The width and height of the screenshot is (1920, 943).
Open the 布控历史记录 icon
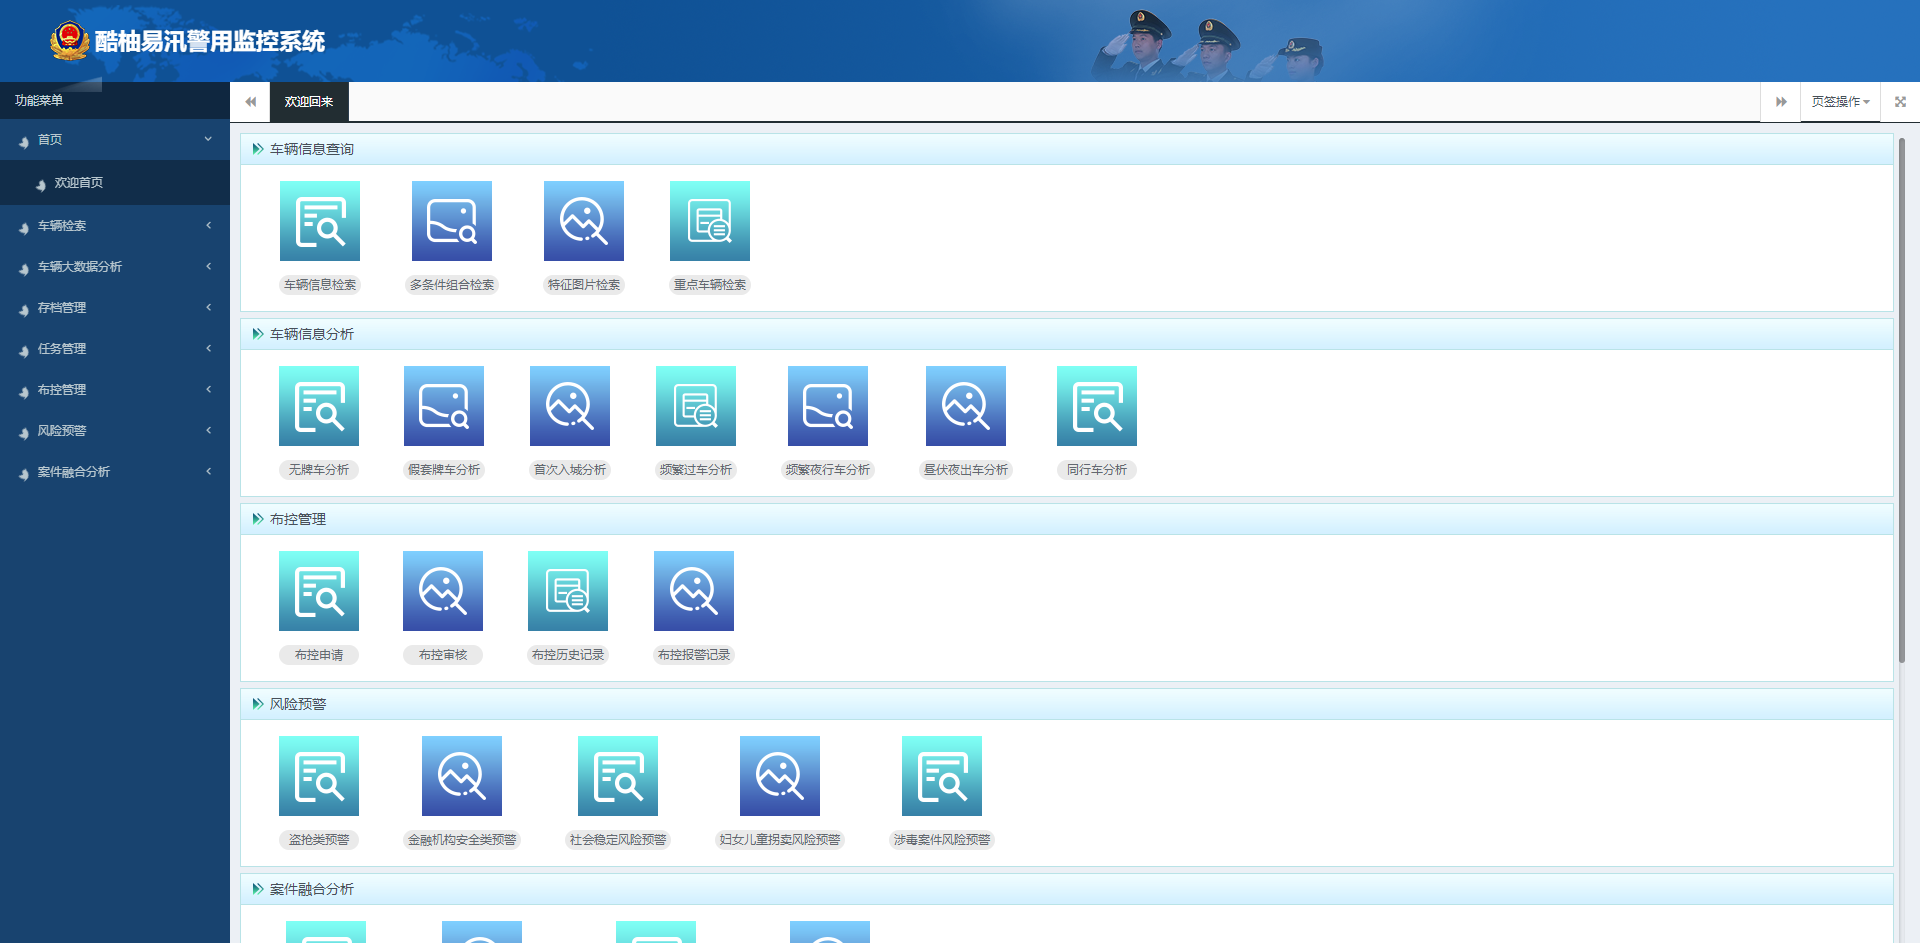coord(568,591)
